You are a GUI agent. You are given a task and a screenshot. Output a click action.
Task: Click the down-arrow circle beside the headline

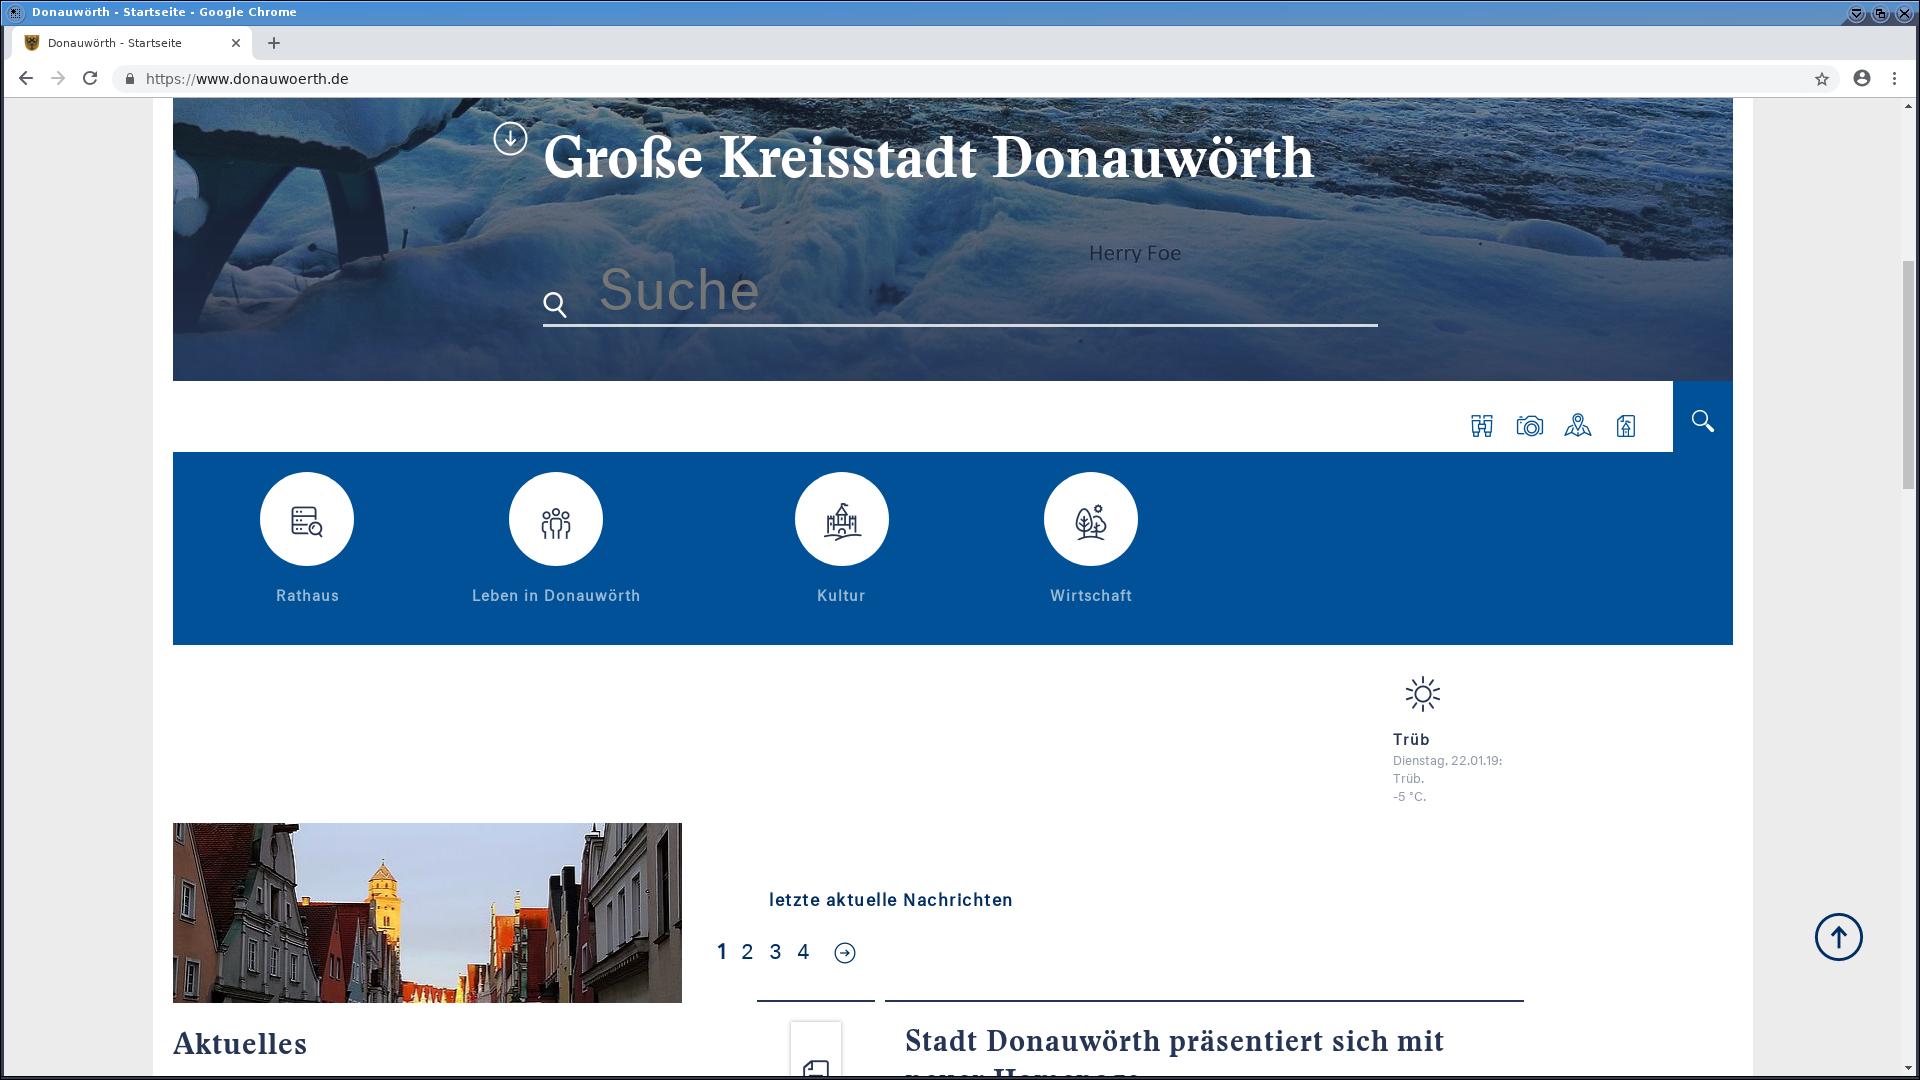click(510, 138)
